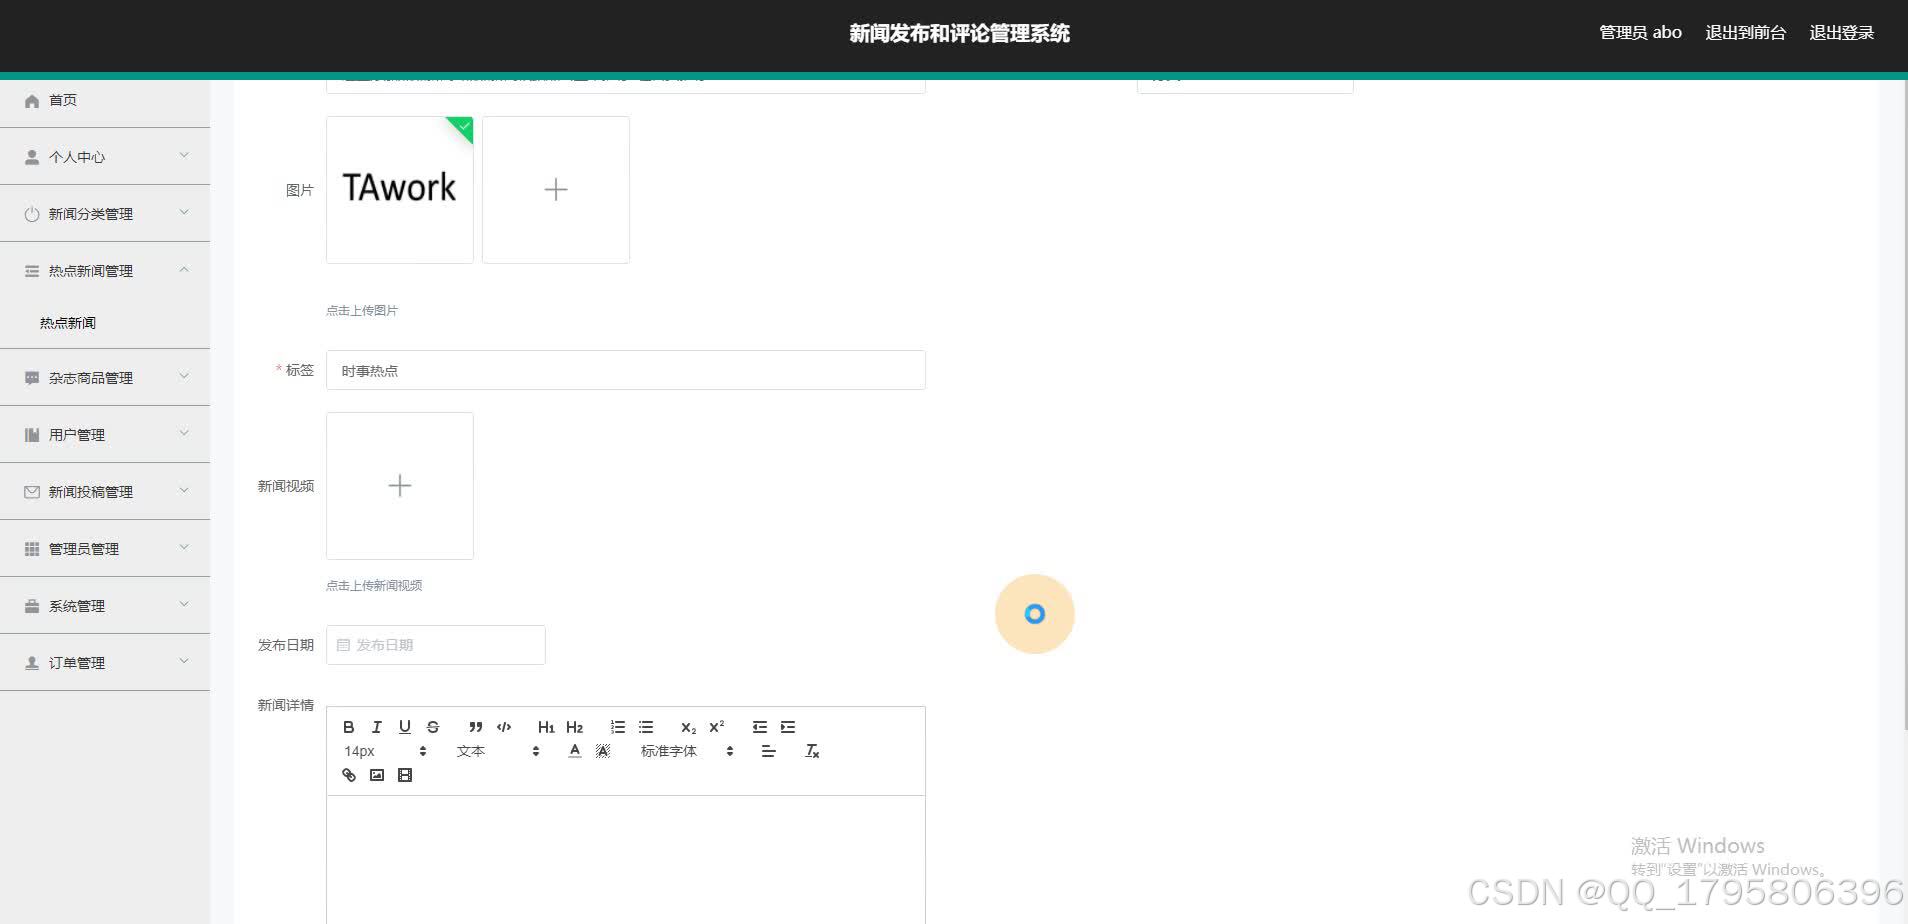This screenshot has height=924, width=1908.
Task: Click 退出登录 in header
Action: click(1841, 33)
